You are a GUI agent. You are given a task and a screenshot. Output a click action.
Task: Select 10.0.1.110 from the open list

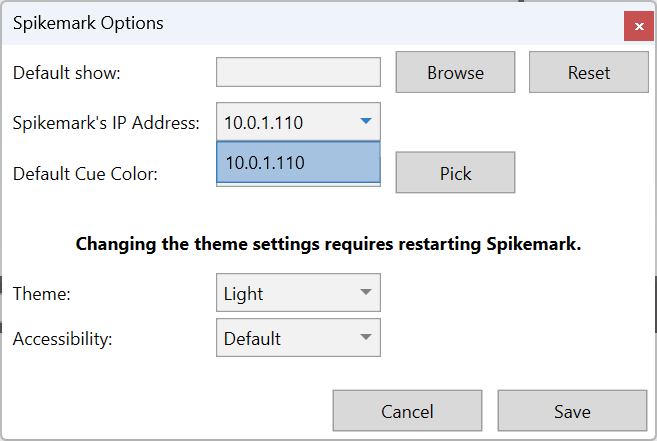pos(298,163)
